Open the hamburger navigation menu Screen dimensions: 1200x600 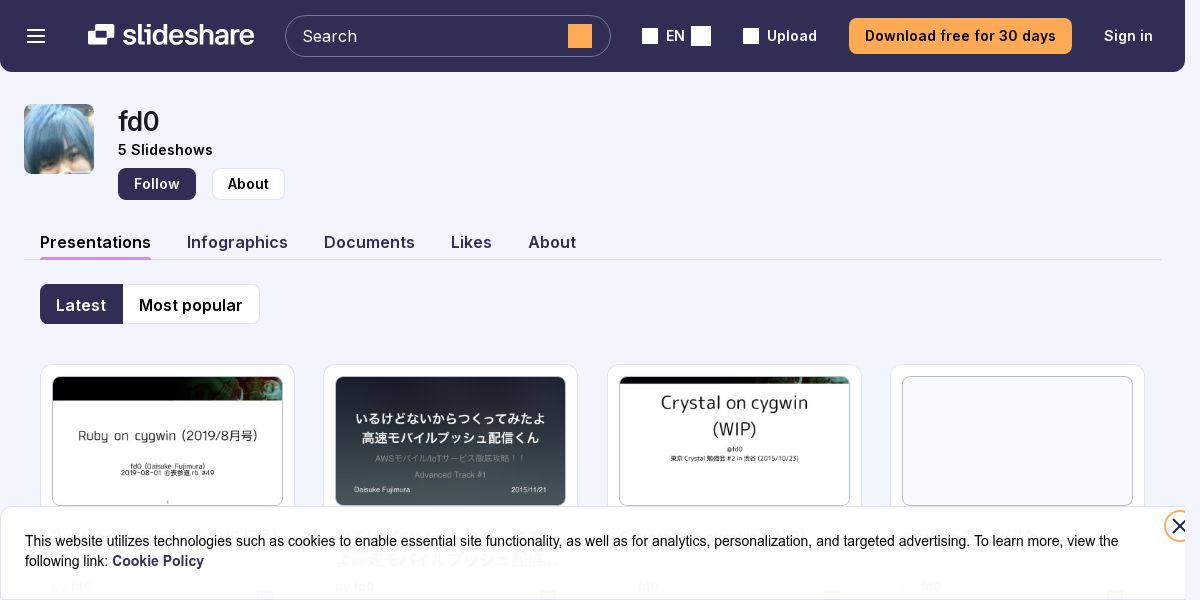pyautogui.click(x=36, y=36)
